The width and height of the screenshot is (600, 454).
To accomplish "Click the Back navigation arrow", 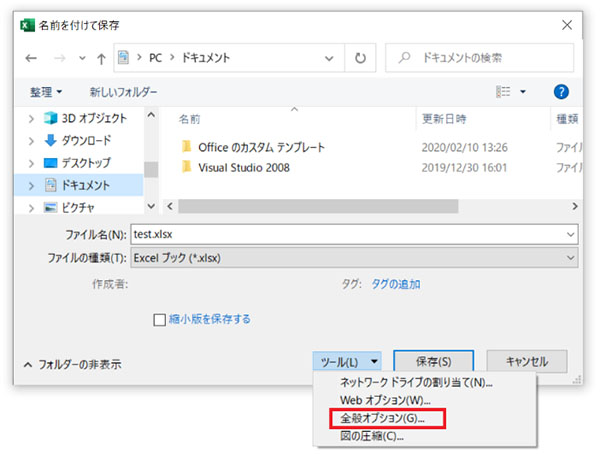I will [x=31, y=58].
